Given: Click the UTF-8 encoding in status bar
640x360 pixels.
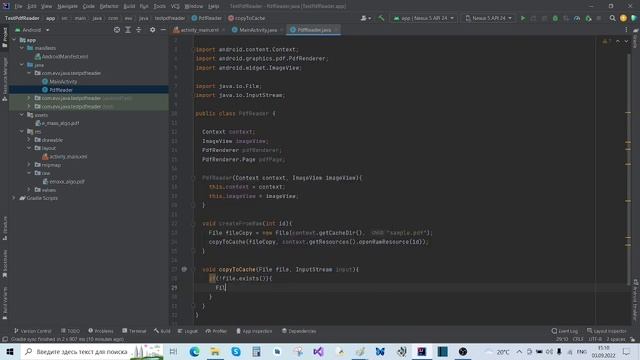Looking at the screenshot, I should pyautogui.click(x=595, y=339).
